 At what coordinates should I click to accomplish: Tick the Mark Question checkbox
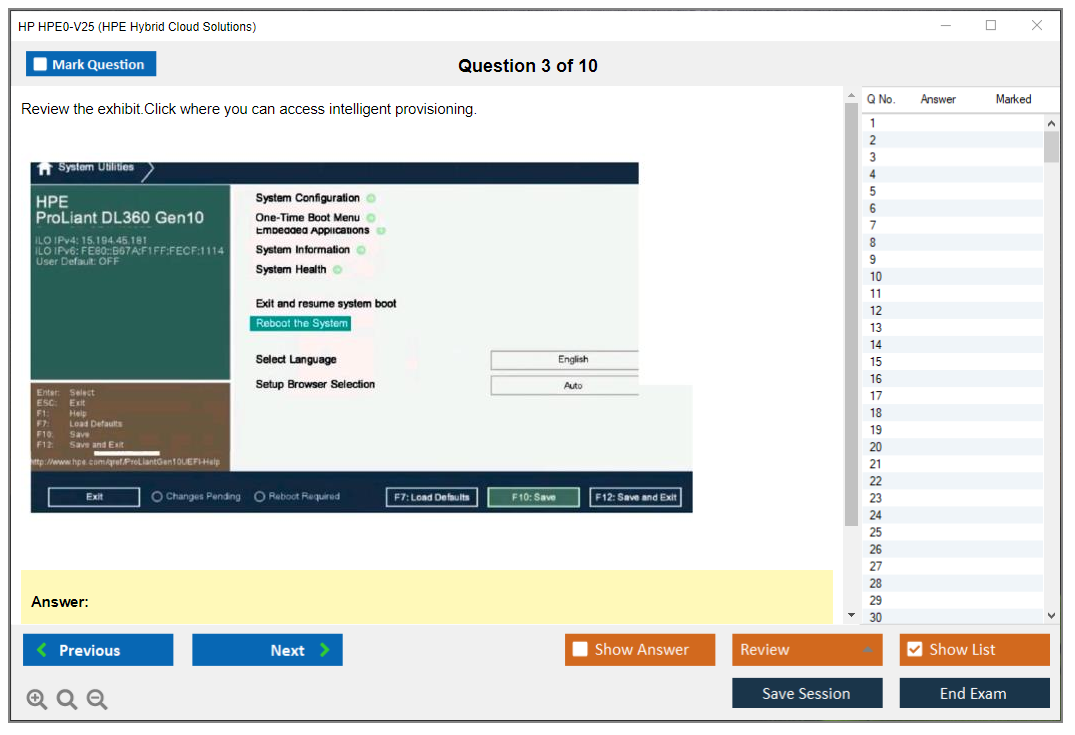40,65
